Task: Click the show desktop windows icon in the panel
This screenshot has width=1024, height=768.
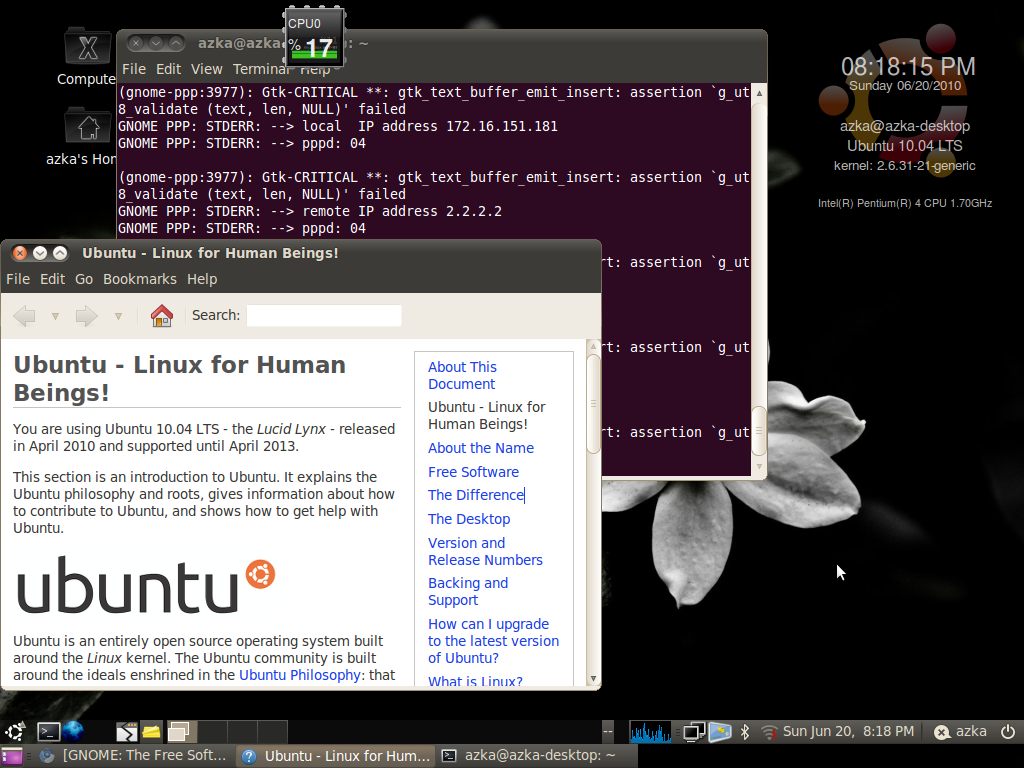Action: coord(178,731)
